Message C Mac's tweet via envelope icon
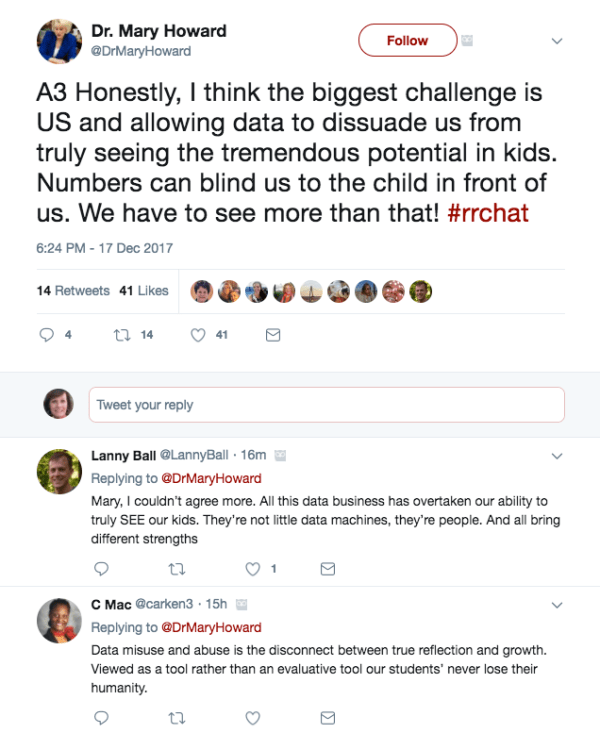The width and height of the screenshot is (600, 733). pyautogui.click(x=327, y=717)
